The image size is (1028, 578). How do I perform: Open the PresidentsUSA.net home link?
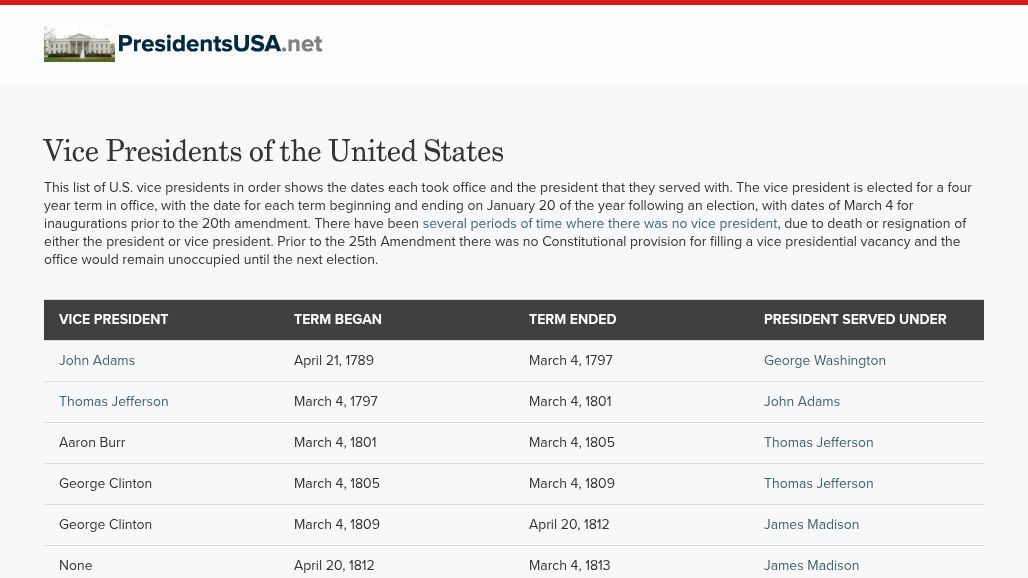pos(220,43)
